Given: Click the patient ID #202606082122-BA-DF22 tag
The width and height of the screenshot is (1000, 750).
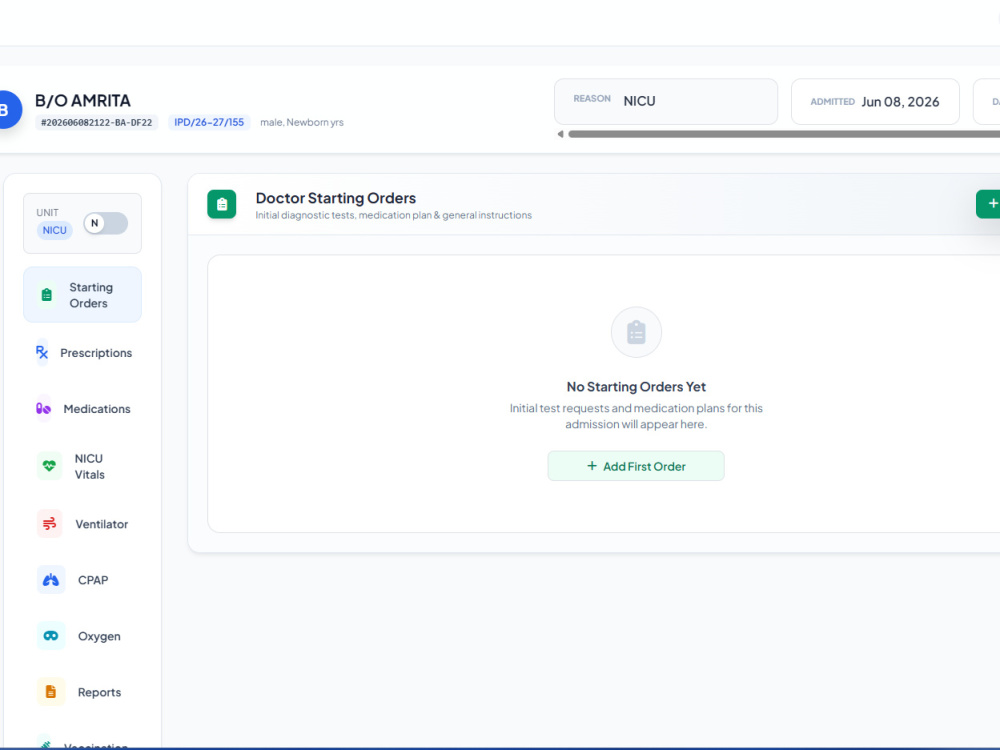Looking at the screenshot, I should click(96, 122).
